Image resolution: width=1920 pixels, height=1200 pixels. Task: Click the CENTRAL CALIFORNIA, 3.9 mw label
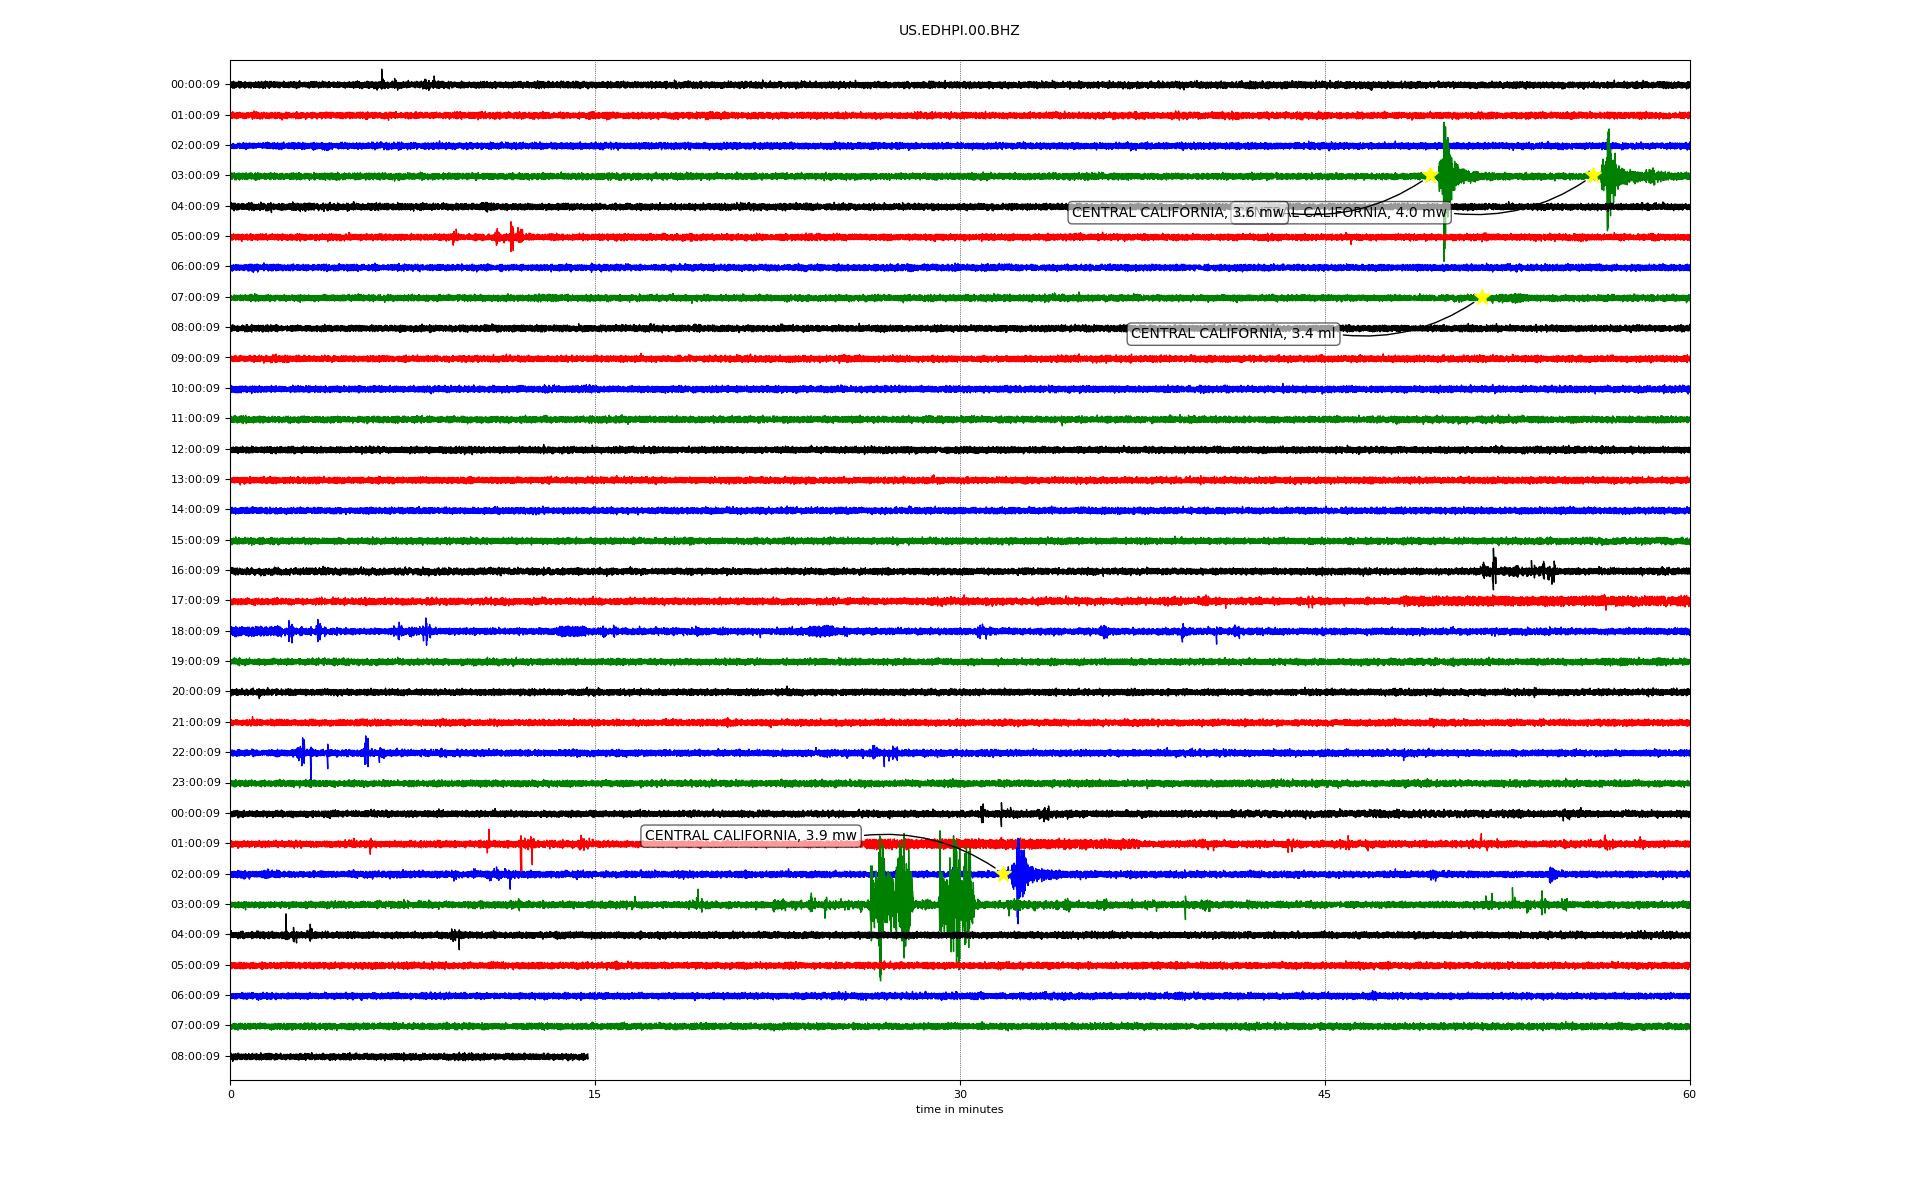pos(750,836)
